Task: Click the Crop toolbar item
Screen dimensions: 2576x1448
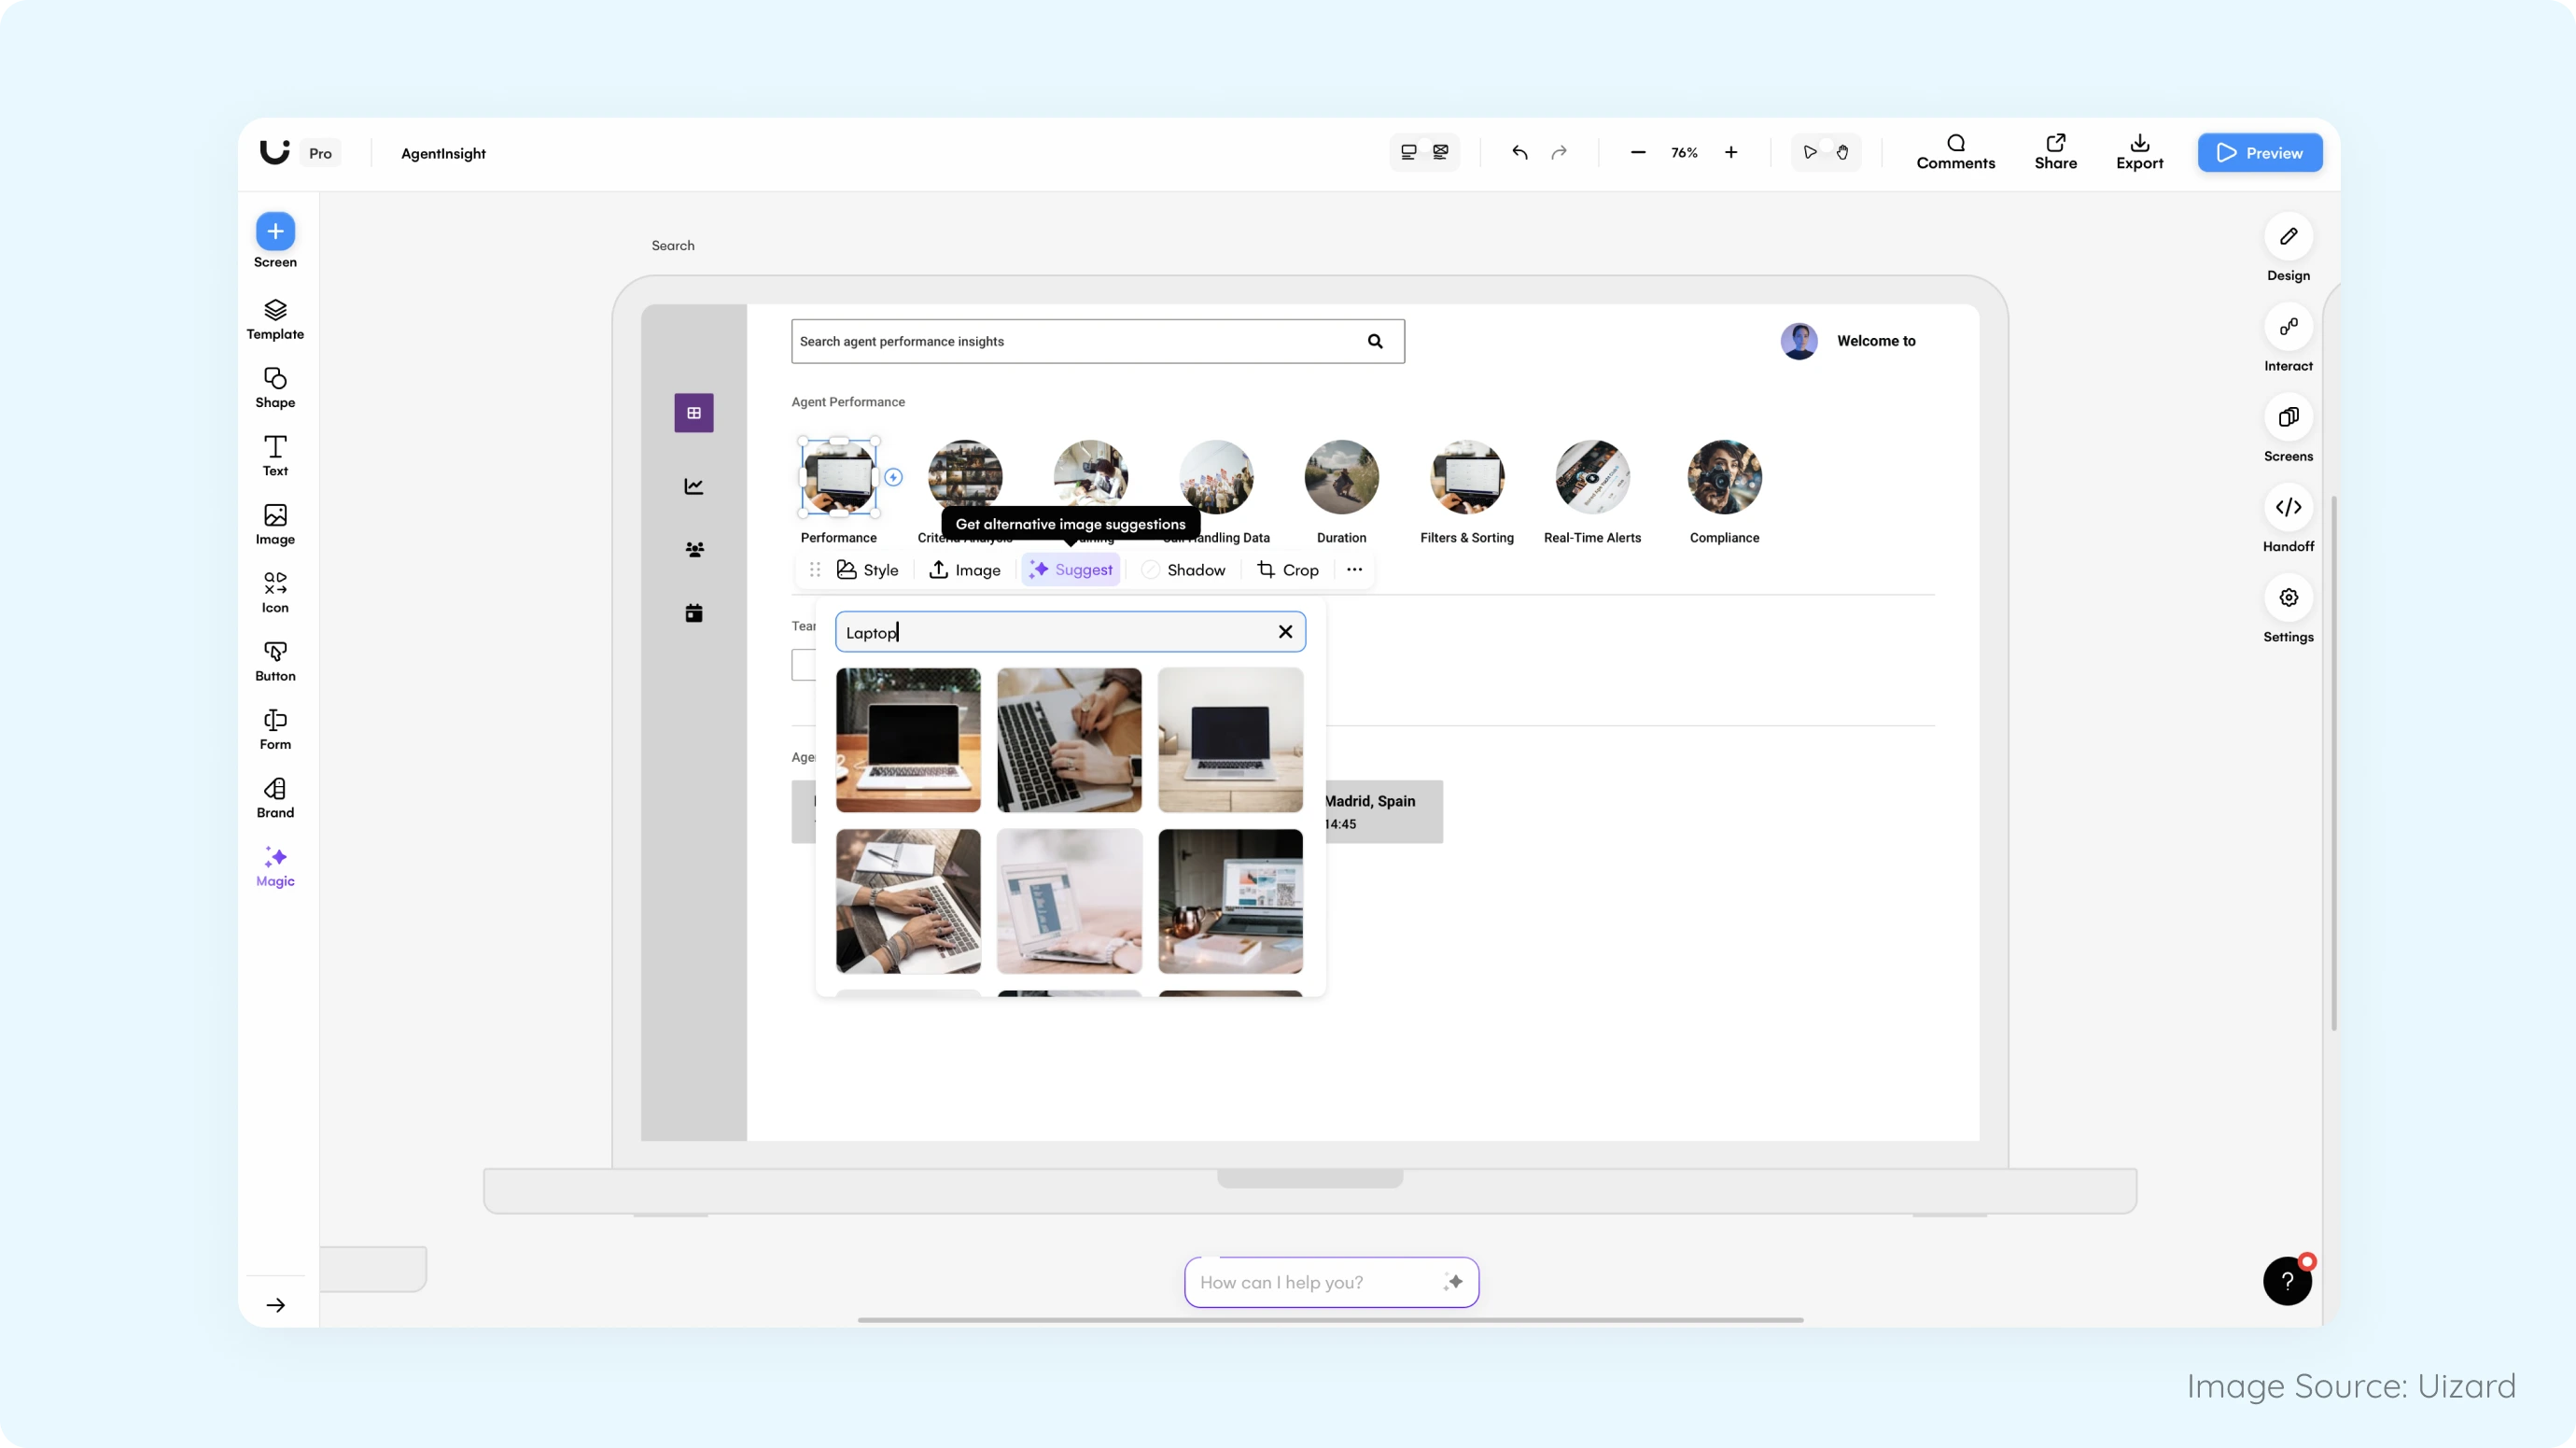Action: point(1288,570)
